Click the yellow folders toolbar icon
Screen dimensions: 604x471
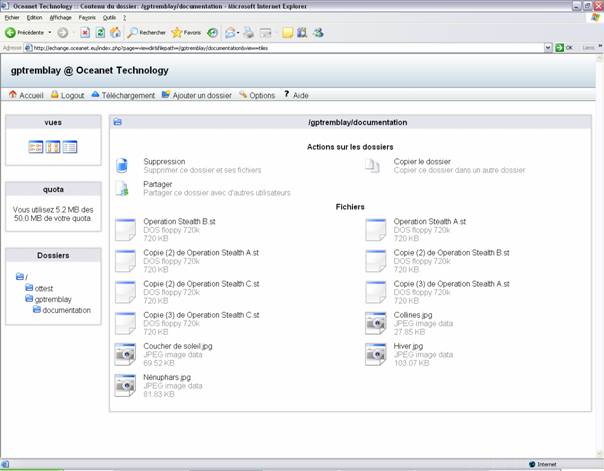(287, 33)
